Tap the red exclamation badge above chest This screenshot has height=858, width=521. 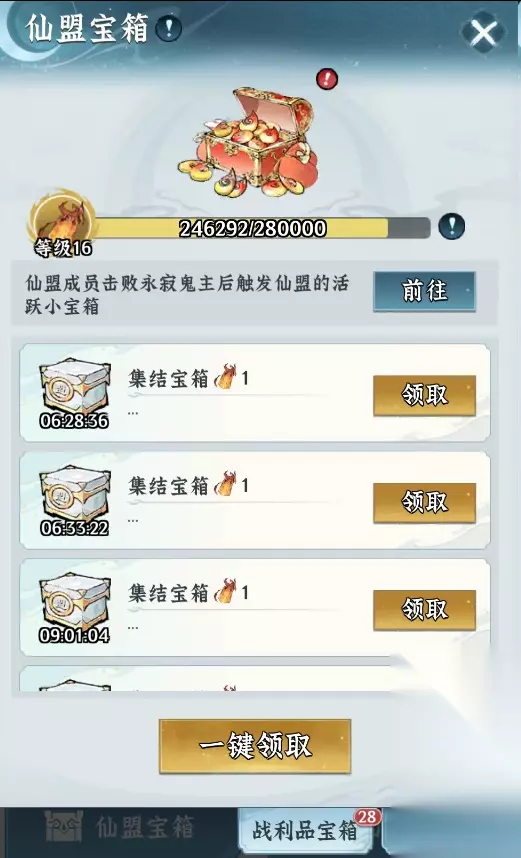(x=327, y=79)
